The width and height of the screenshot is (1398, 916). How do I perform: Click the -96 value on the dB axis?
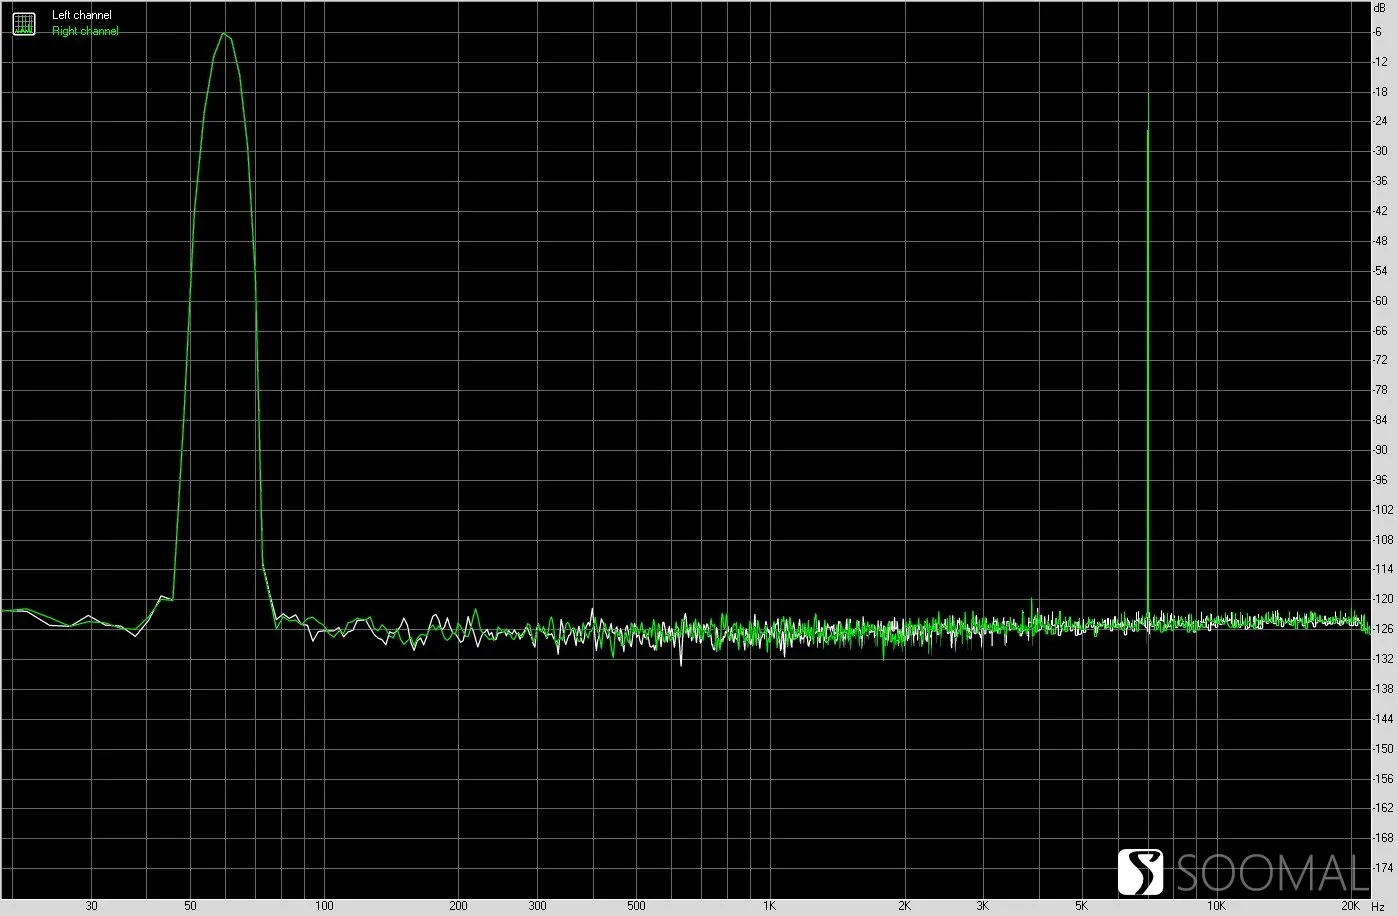point(1380,480)
